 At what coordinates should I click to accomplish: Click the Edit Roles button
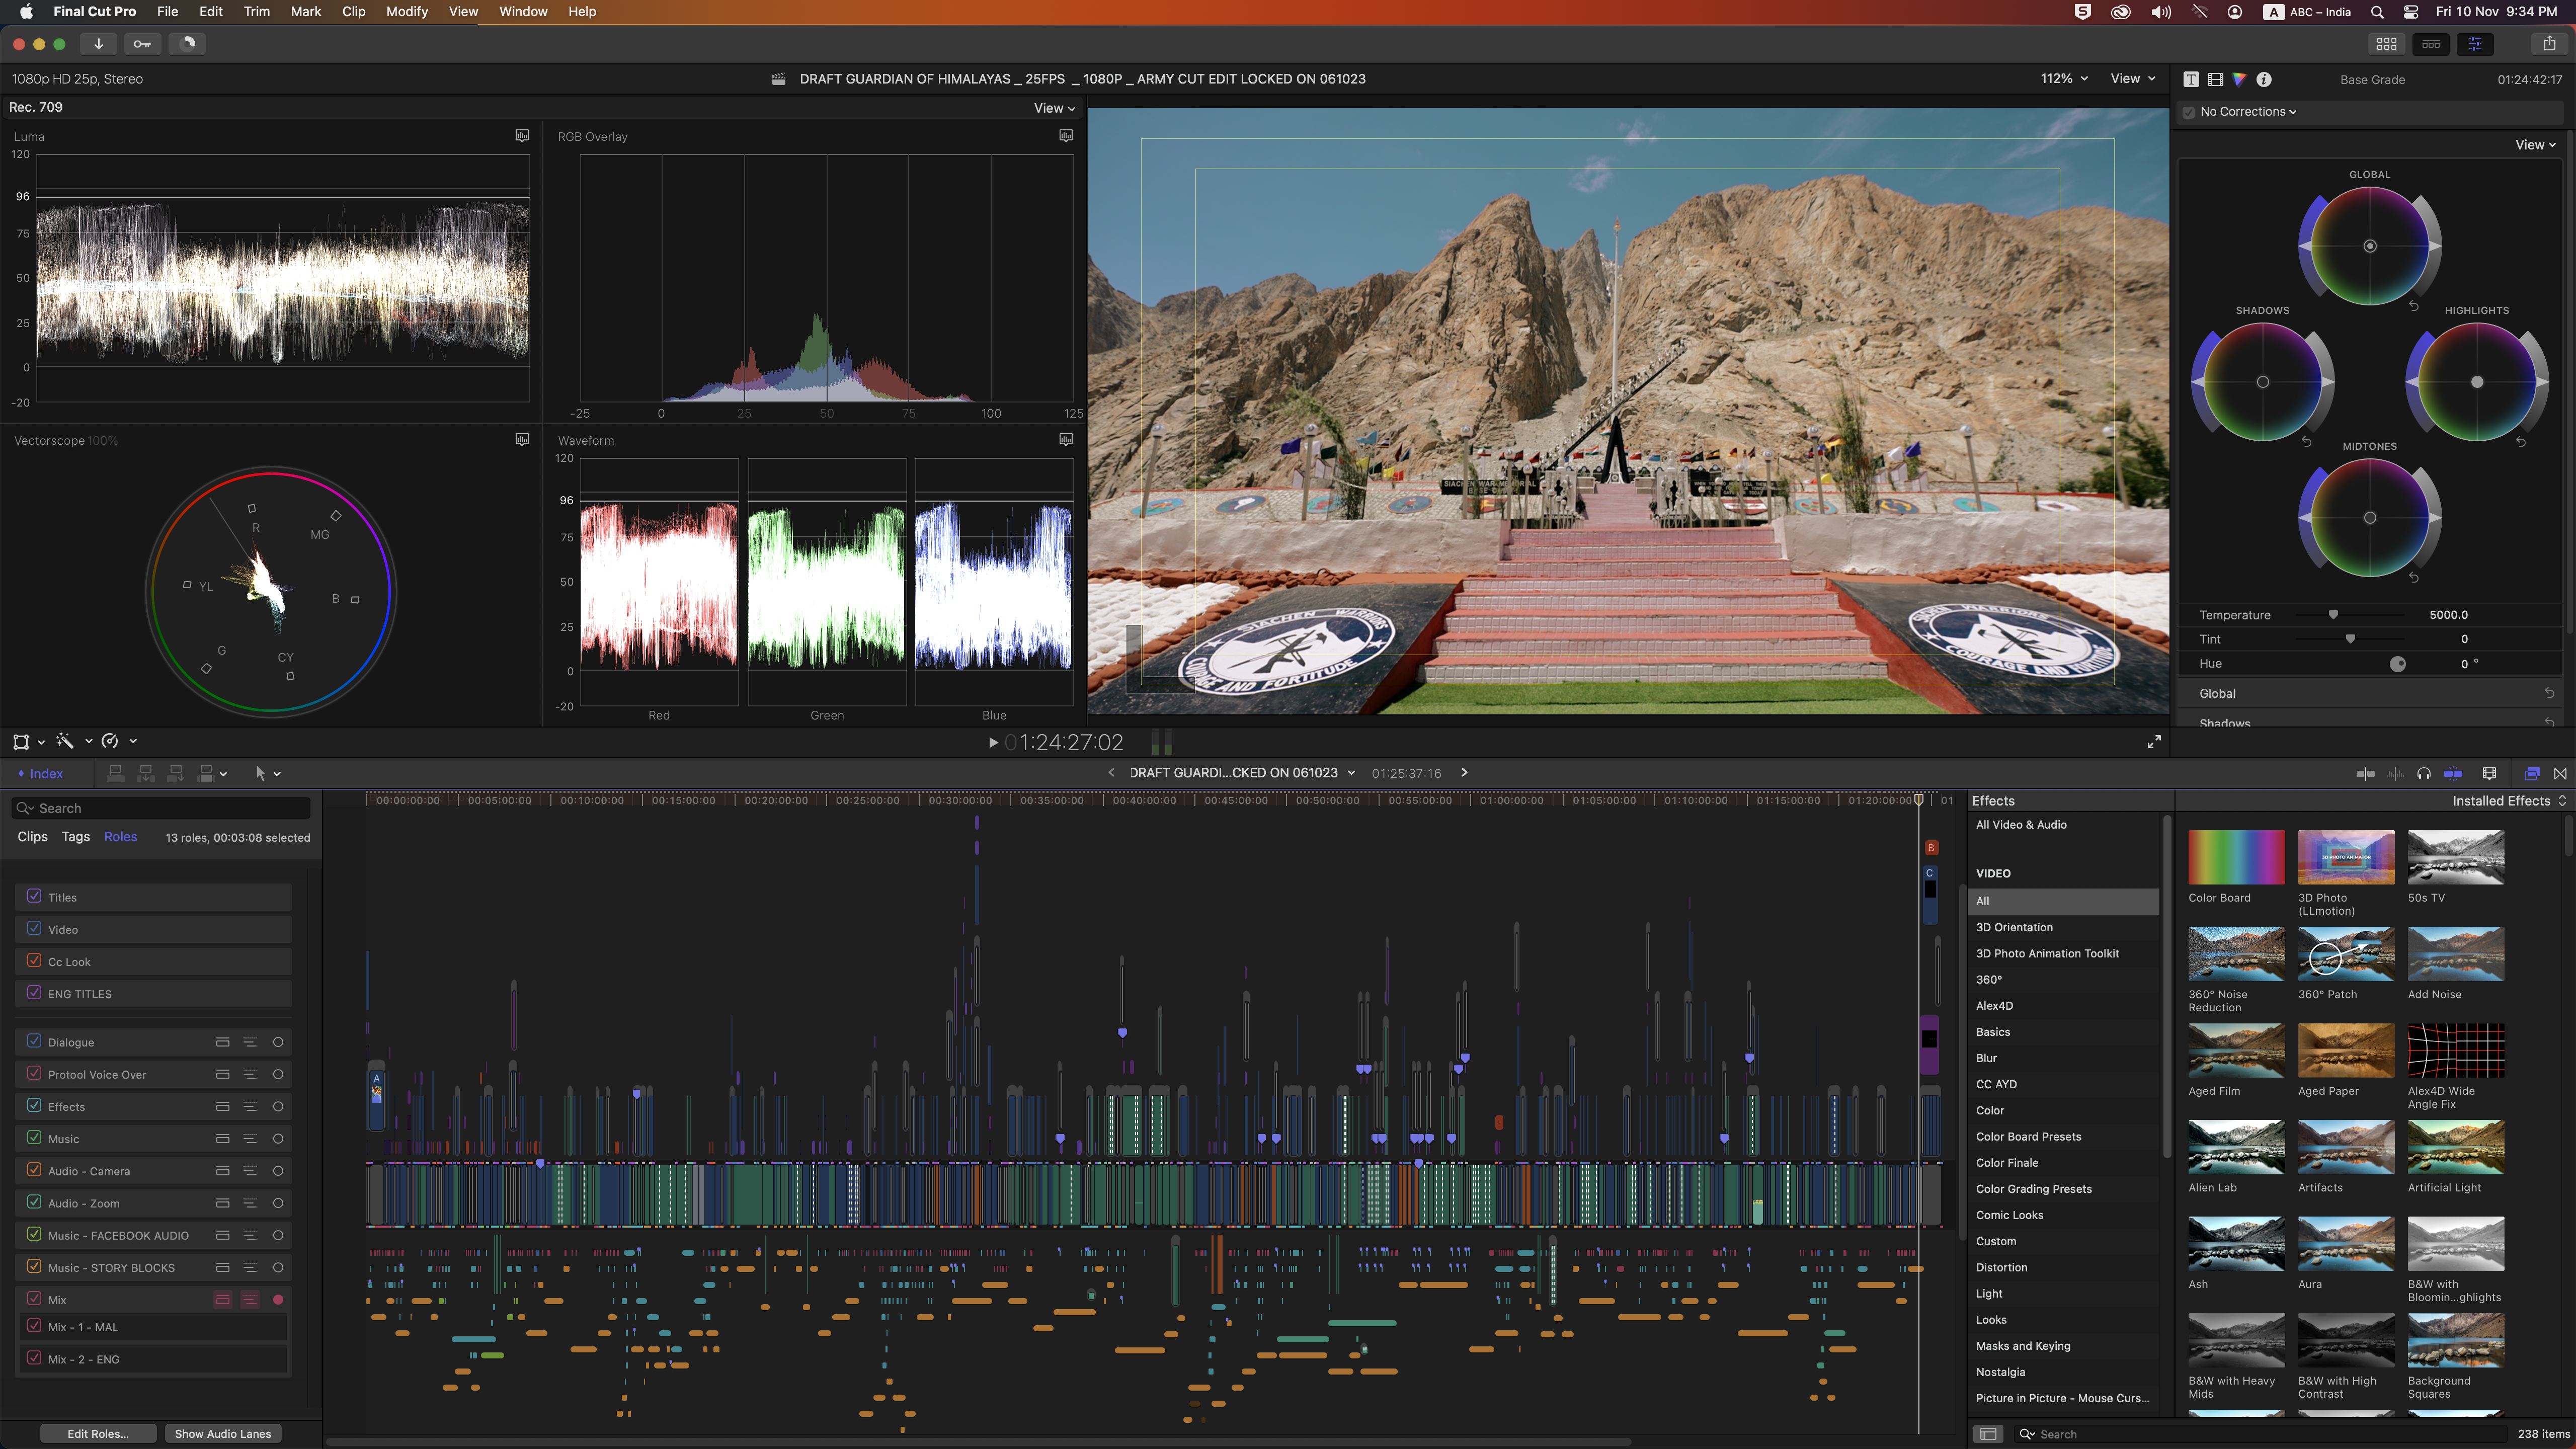coord(97,1433)
